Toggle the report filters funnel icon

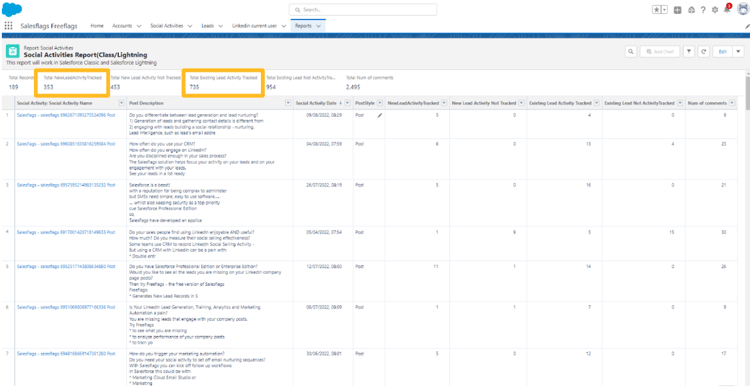[689, 52]
